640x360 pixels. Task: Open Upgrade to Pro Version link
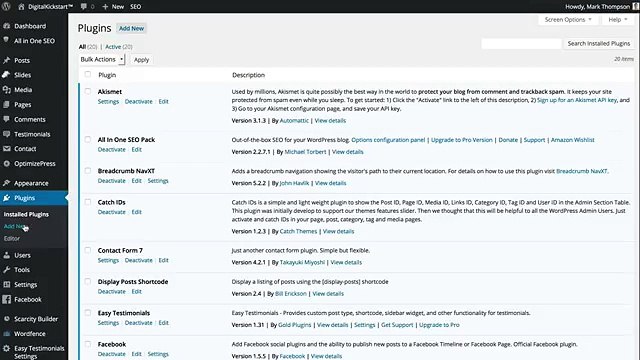[462, 140]
